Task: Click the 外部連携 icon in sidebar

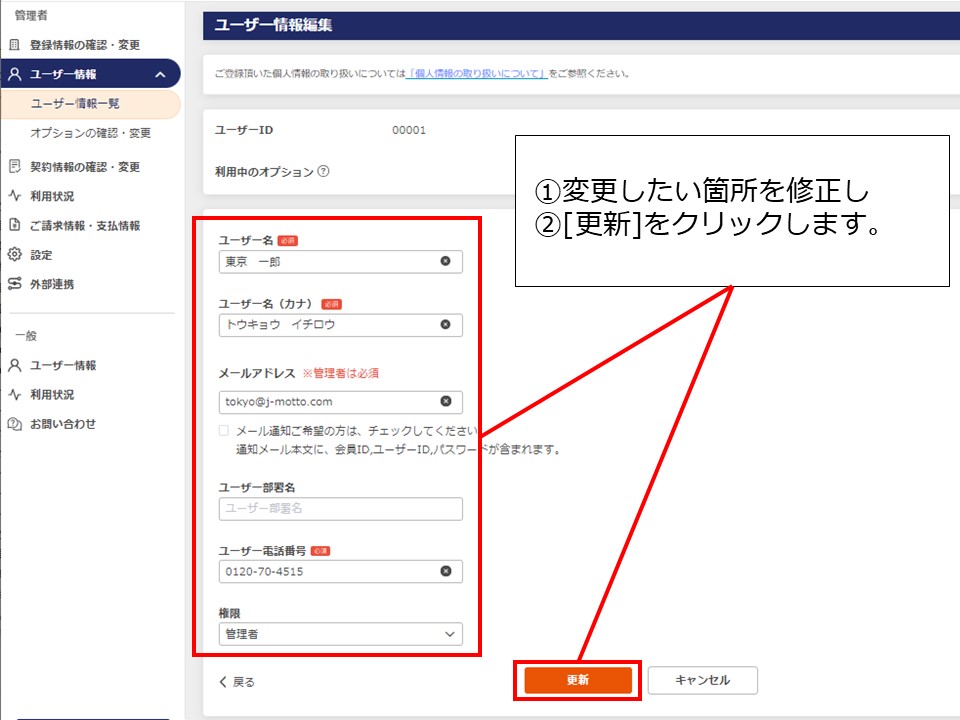Action: 14,284
